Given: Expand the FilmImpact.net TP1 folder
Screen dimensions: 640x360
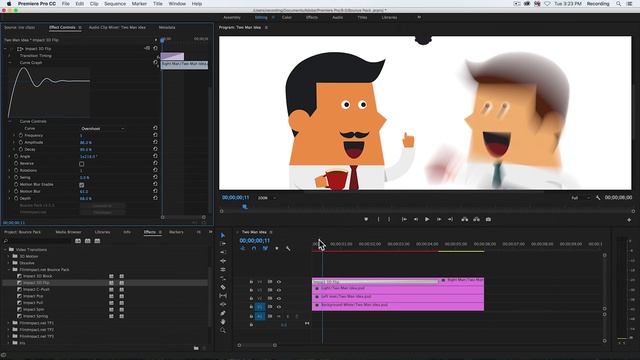Looking at the screenshot, I should (9, 323).
